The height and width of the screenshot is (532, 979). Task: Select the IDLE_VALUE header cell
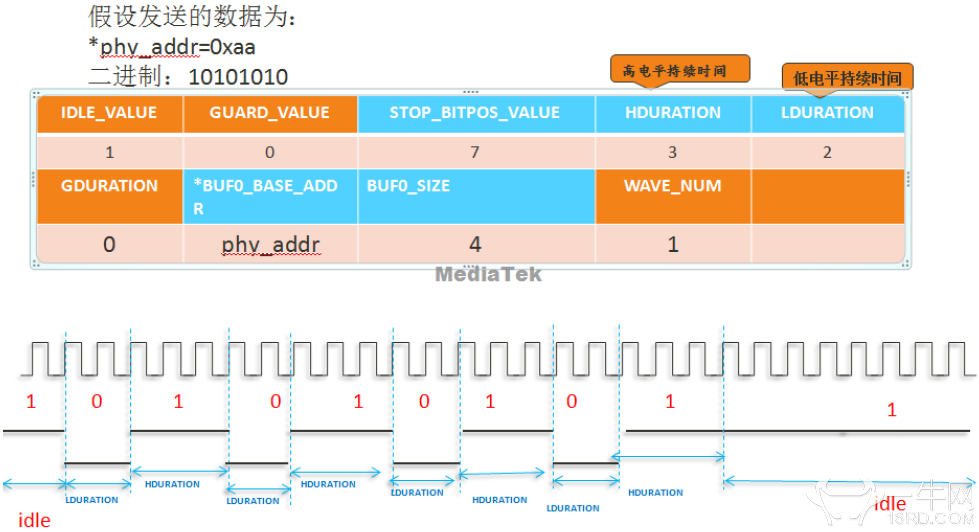click(109, 113)
